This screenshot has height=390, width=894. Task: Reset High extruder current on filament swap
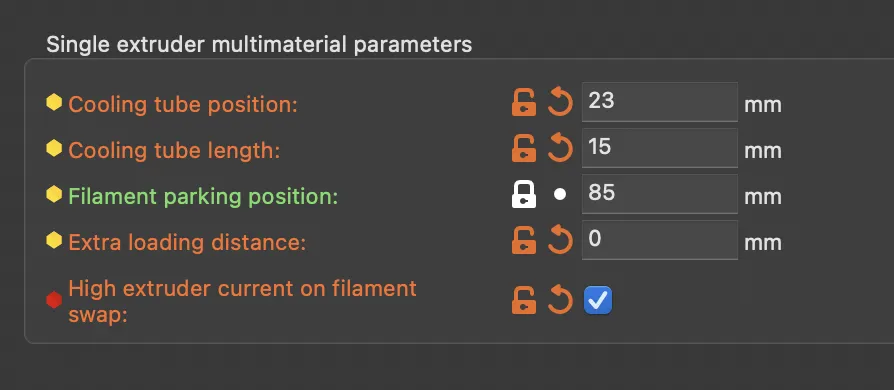pos(560,300)
